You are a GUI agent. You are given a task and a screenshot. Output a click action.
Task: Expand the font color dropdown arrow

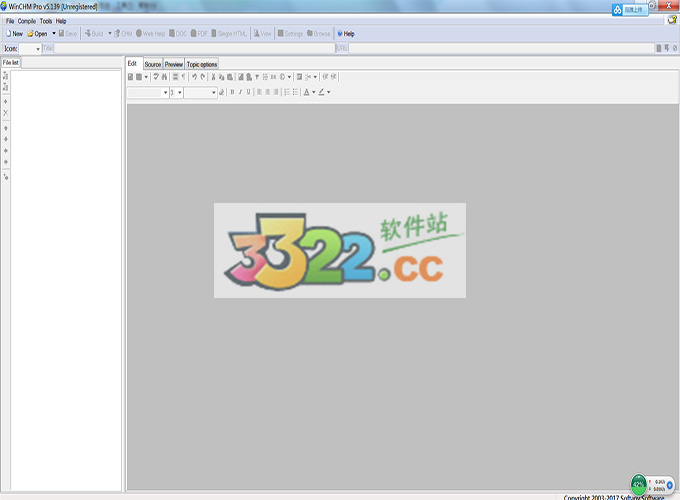(x=314, y=92)
